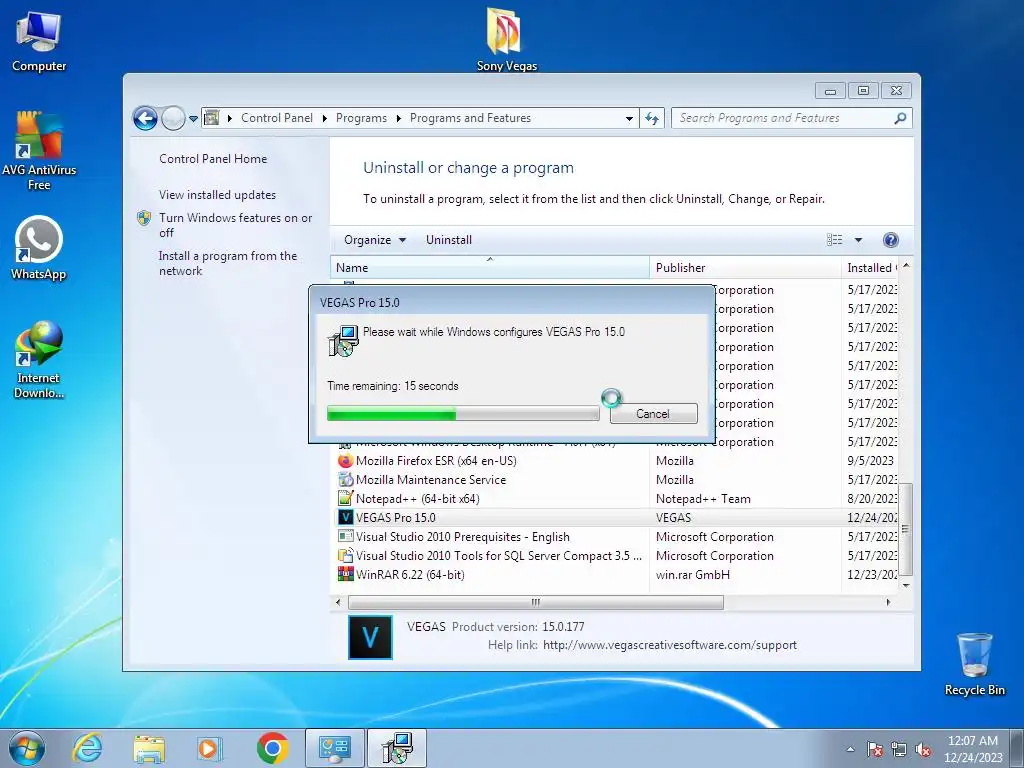Open the Computer desktop icon

39,42
